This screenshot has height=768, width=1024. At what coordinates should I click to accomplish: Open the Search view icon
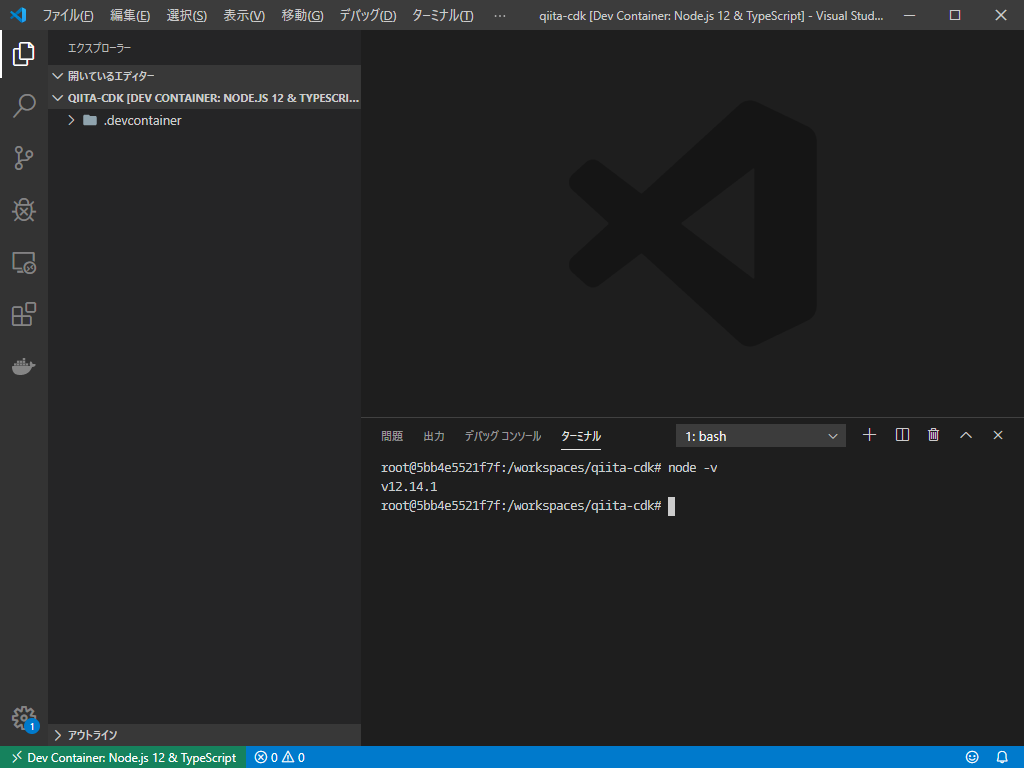pyautogui.click(x=24, y=106)
